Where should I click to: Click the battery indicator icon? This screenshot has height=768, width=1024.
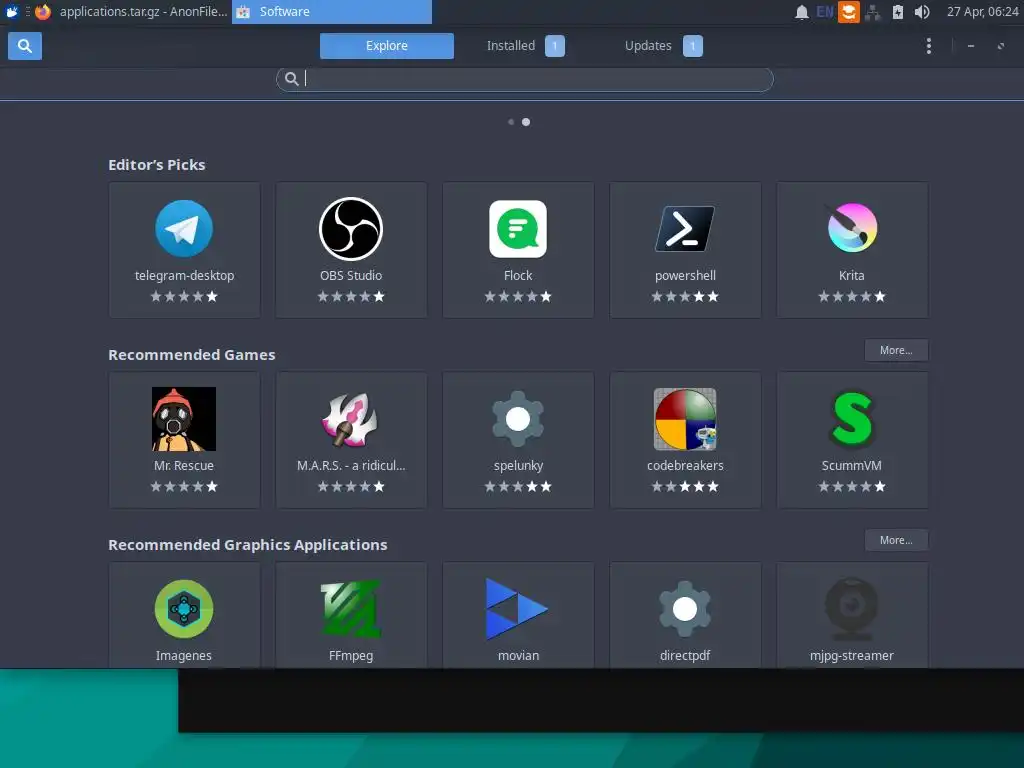(x=898, y=12)
